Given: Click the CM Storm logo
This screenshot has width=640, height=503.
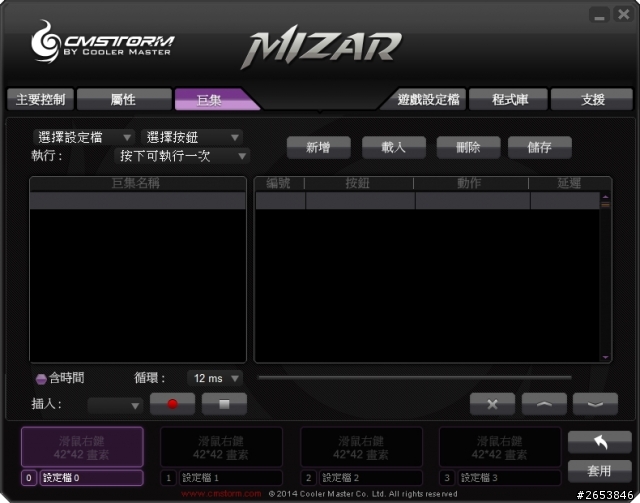Looking at the screenshot, I should tap(102, 42).
